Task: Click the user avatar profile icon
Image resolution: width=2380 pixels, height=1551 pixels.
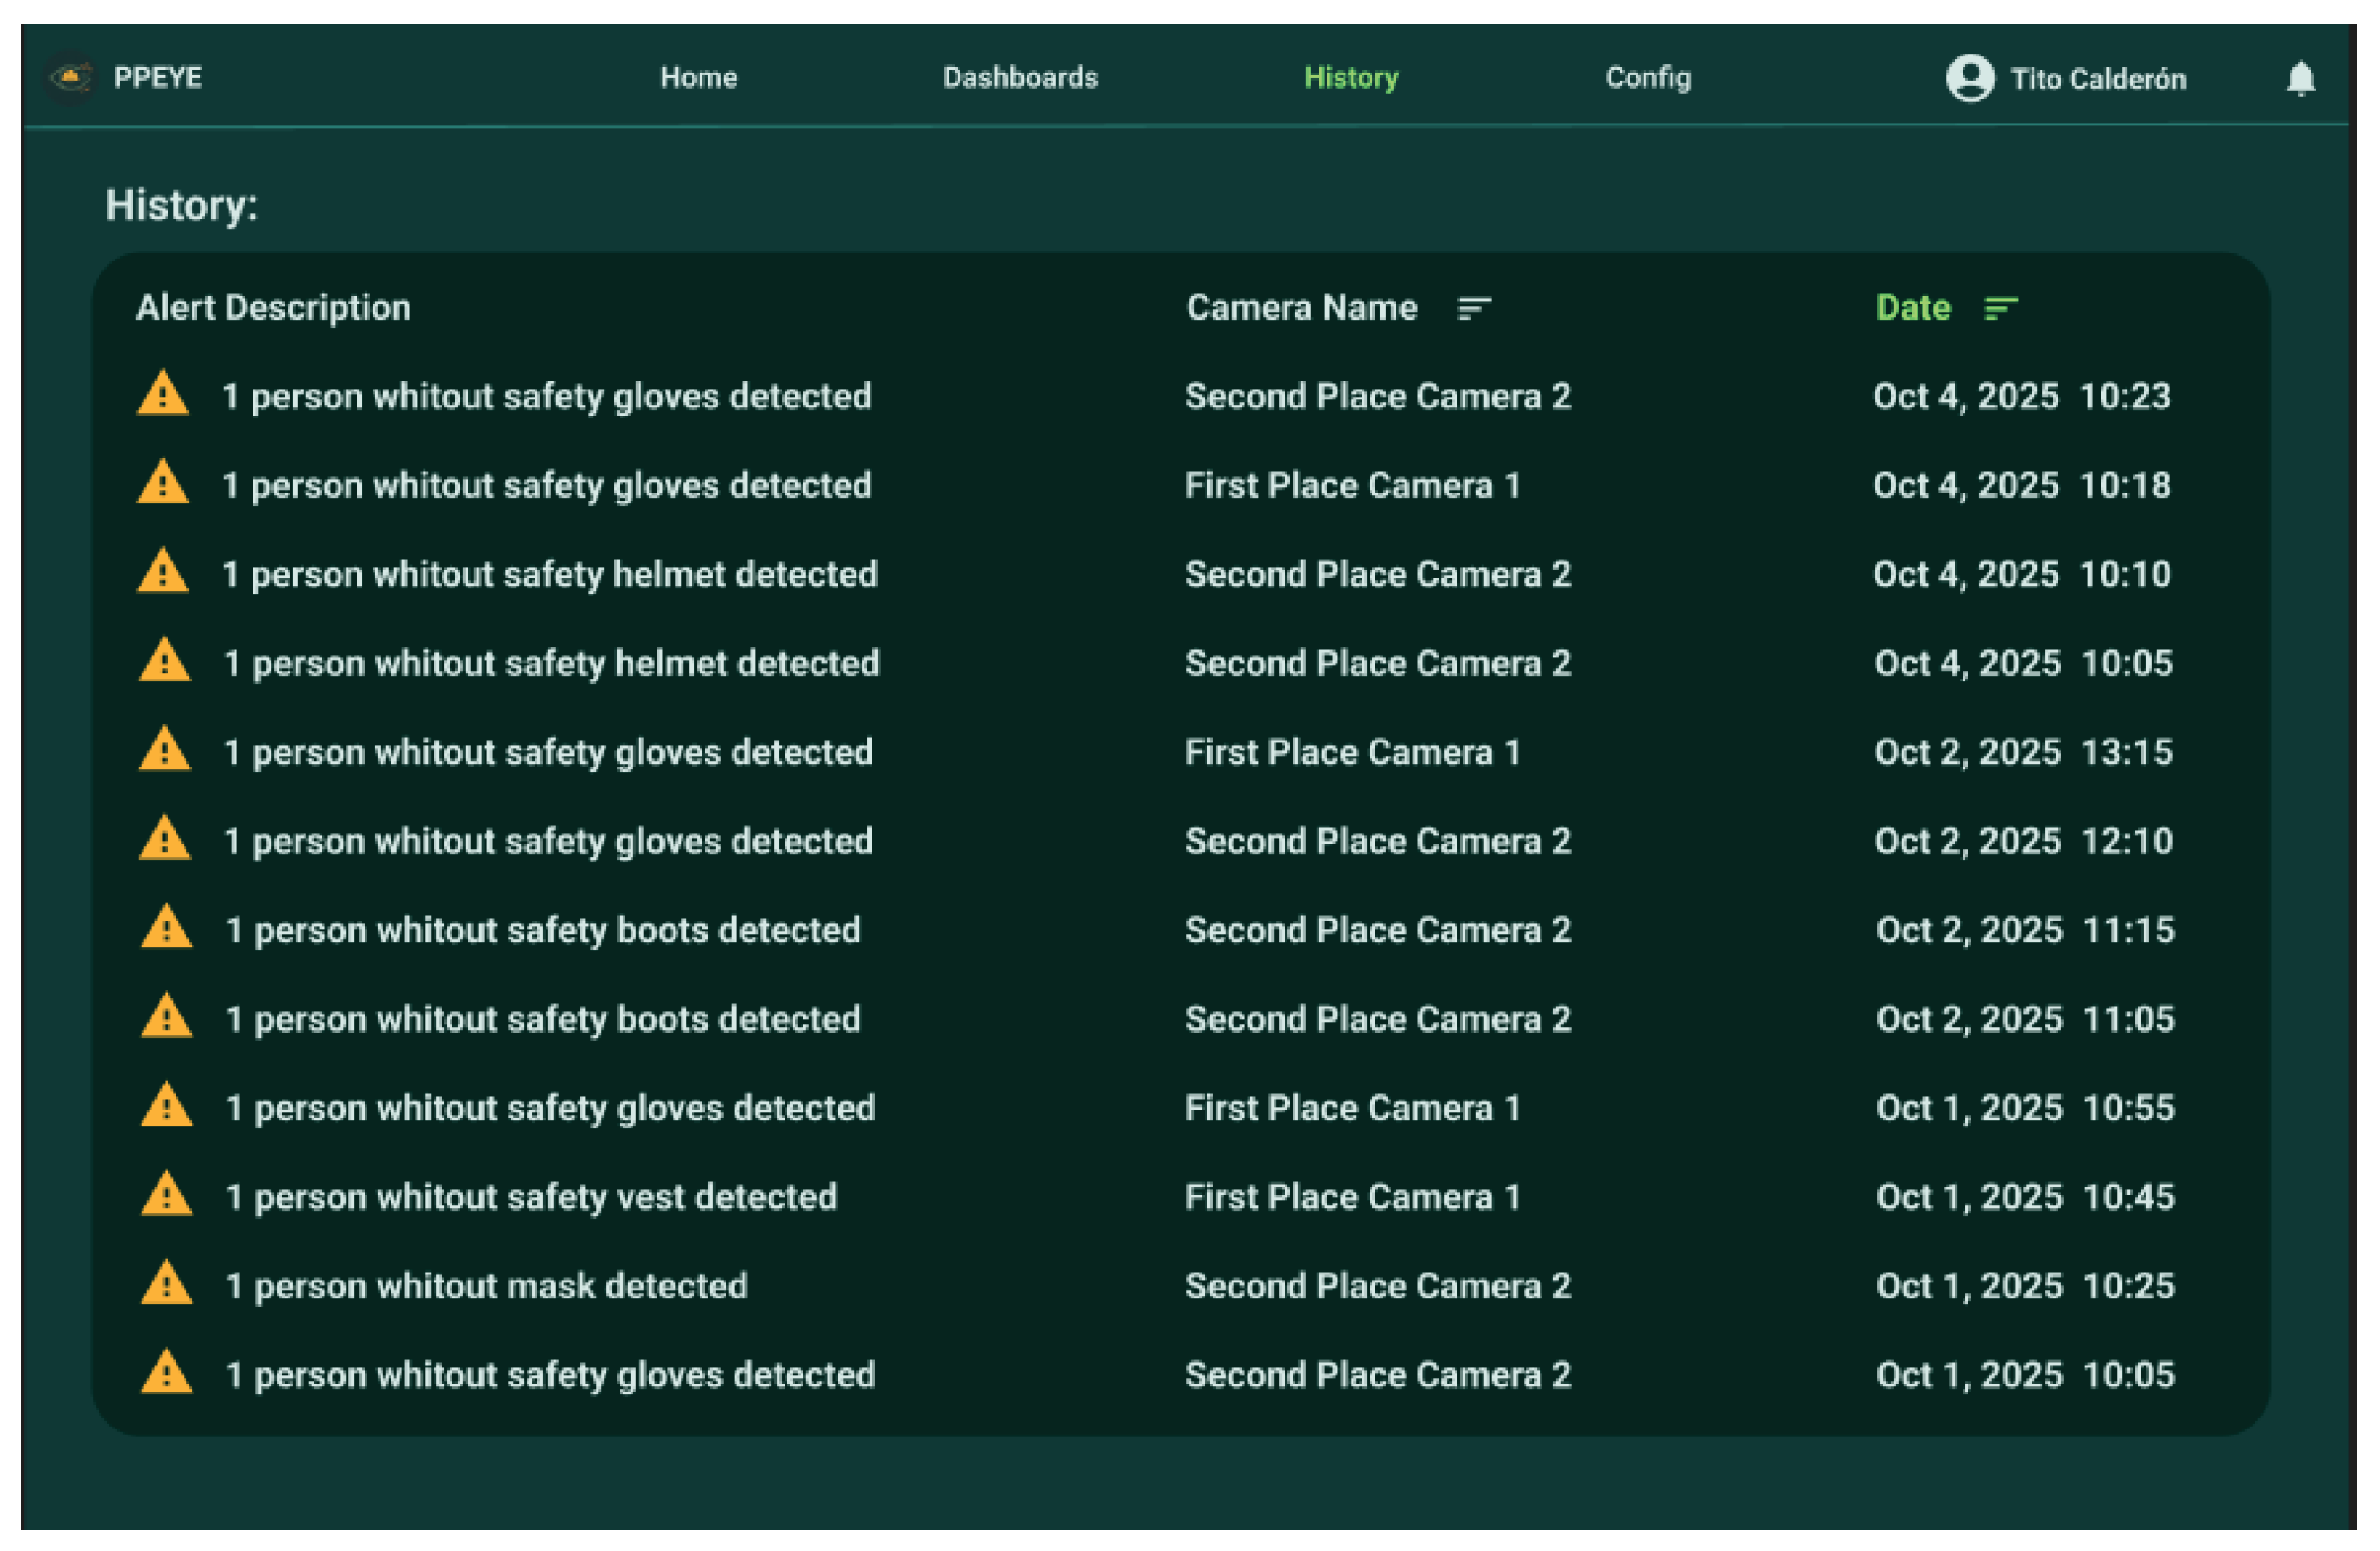Action: click(1970, 78)
